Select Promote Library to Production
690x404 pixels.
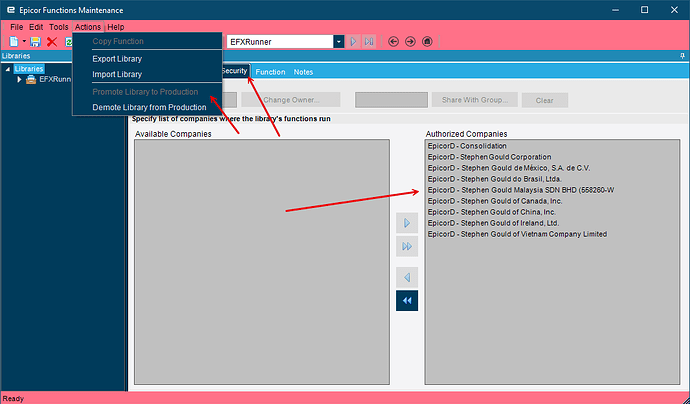145,92
